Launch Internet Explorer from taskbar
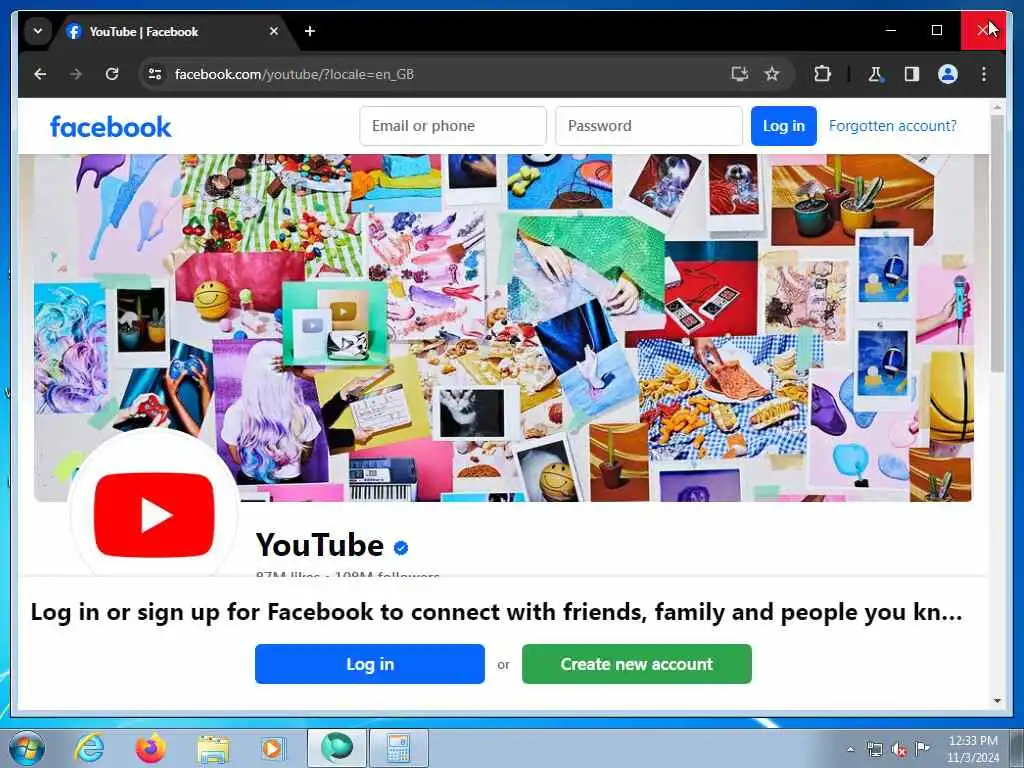The image size is (1024, 768). pyautogui.click(x=89, y=748)
